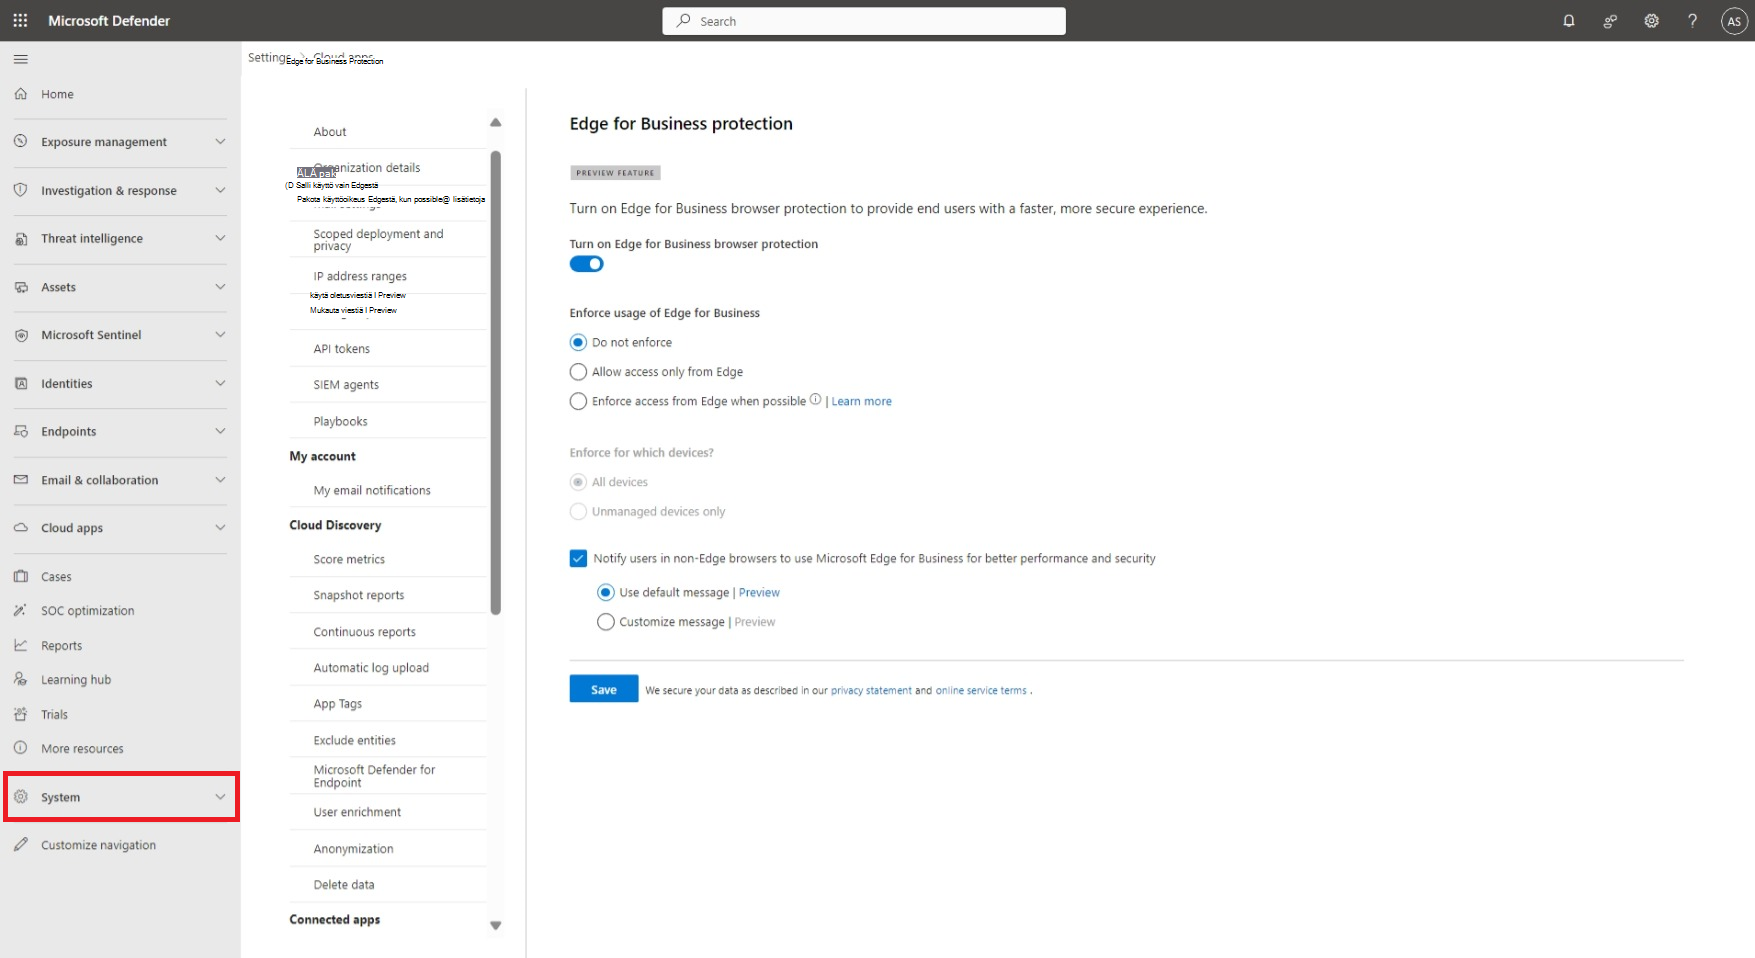The height and width of the screenshot is (958, 1755).
Task: Expand Microsoft Sentinel chevron
Action: [x=220, y=335]
